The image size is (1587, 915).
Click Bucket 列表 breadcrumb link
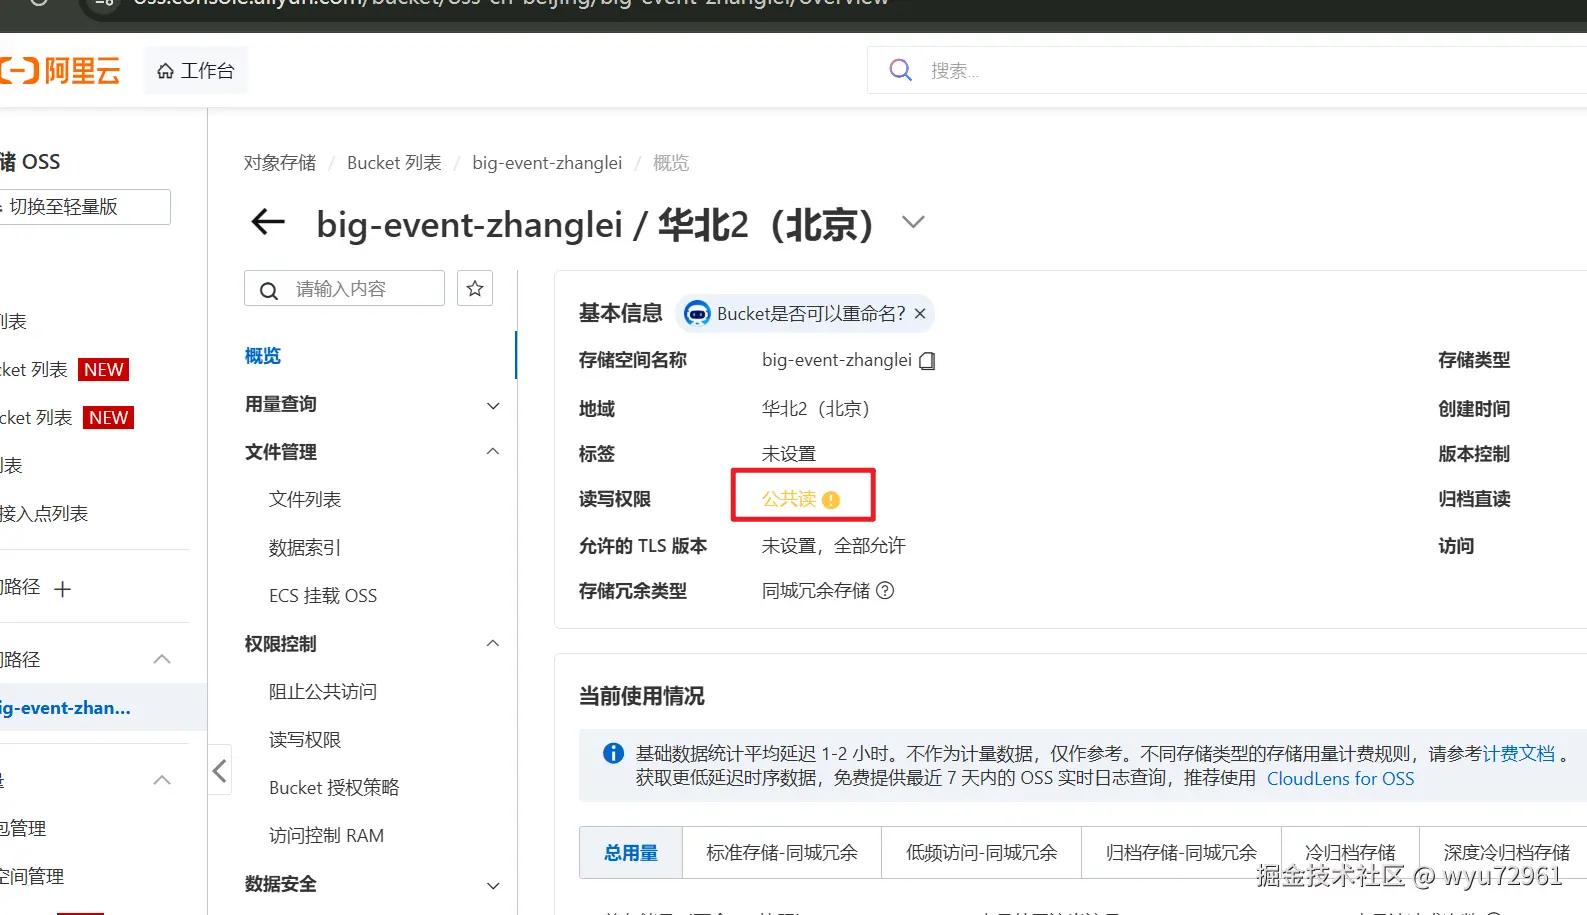click(394, 163)
